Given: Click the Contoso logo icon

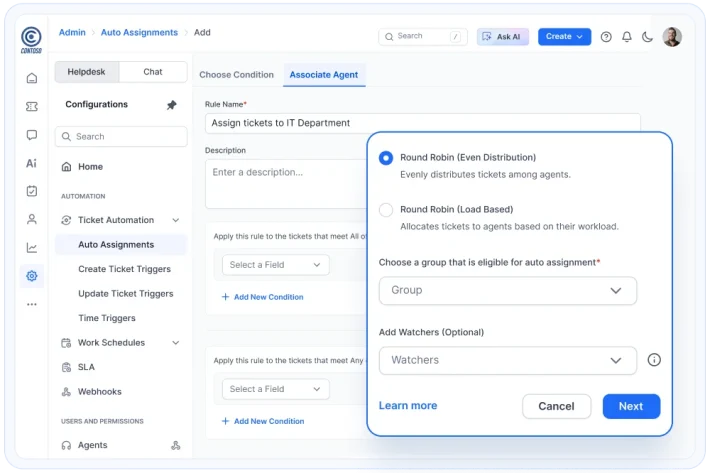Looking at the screenshot, I should (x=31, y=39).
